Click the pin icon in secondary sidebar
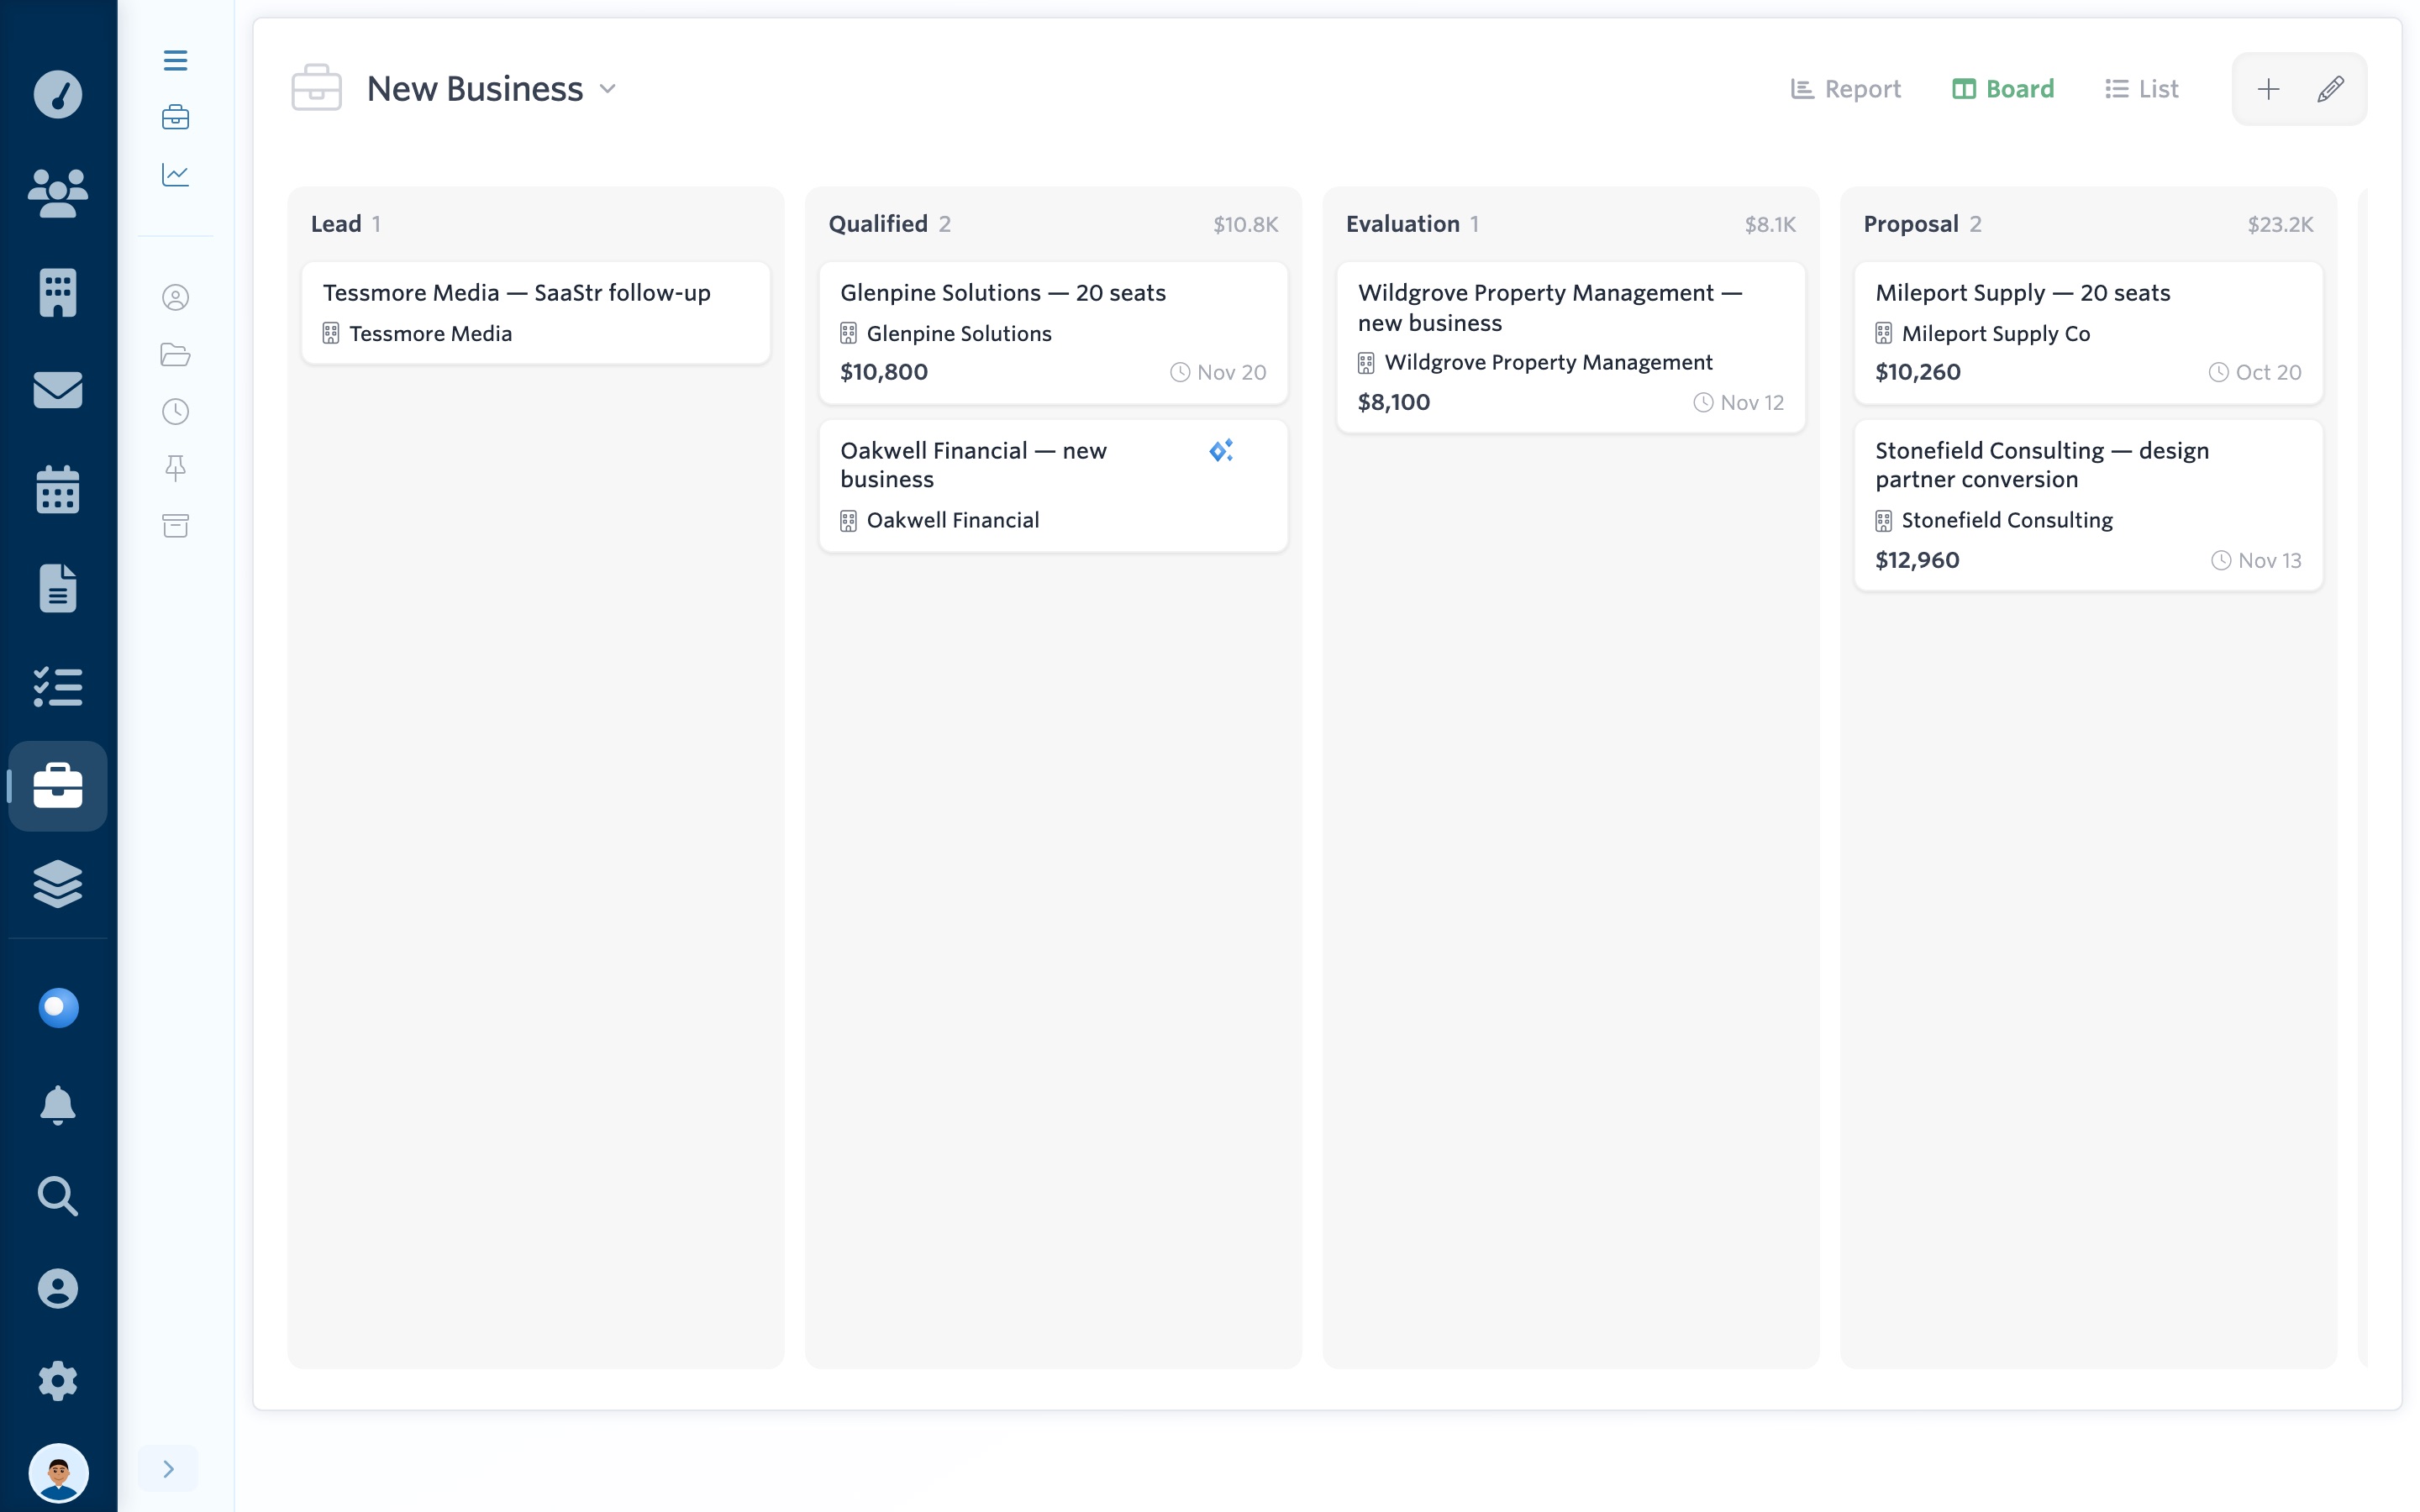Image resolution: width=2420 pixels, height=1512 pixels. 175,468
